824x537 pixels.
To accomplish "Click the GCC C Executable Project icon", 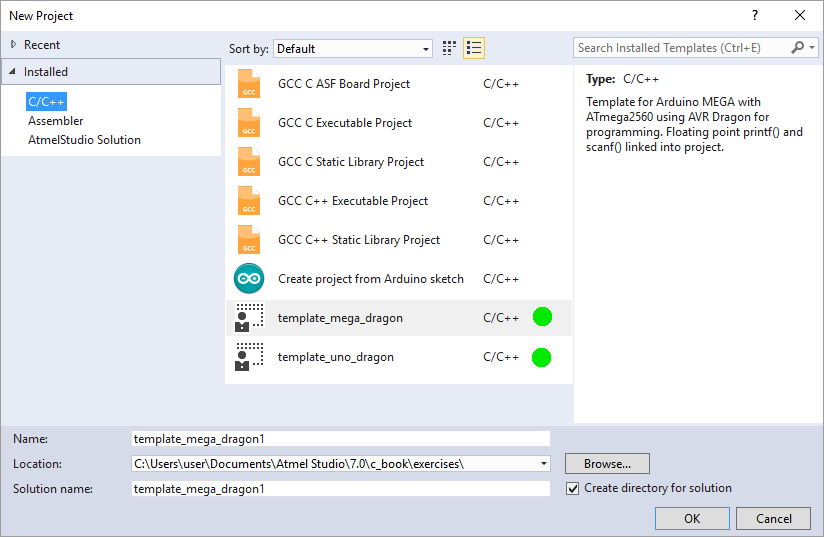I will [x=248, y=123].
